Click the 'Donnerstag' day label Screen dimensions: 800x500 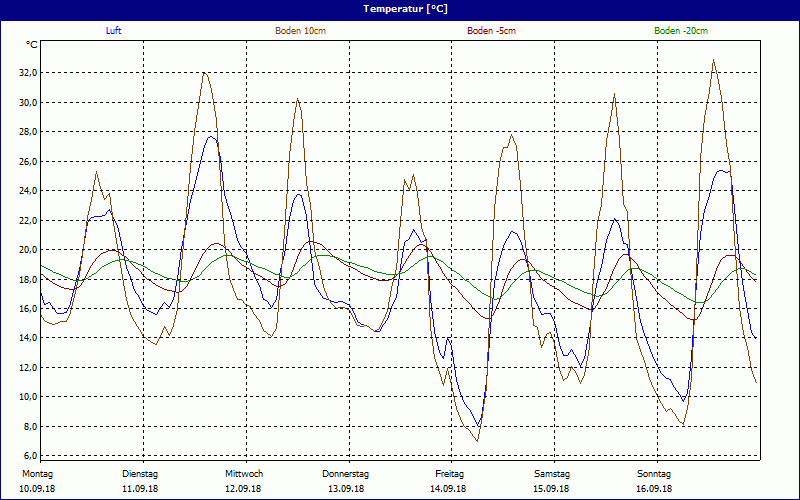coord(345,474)
